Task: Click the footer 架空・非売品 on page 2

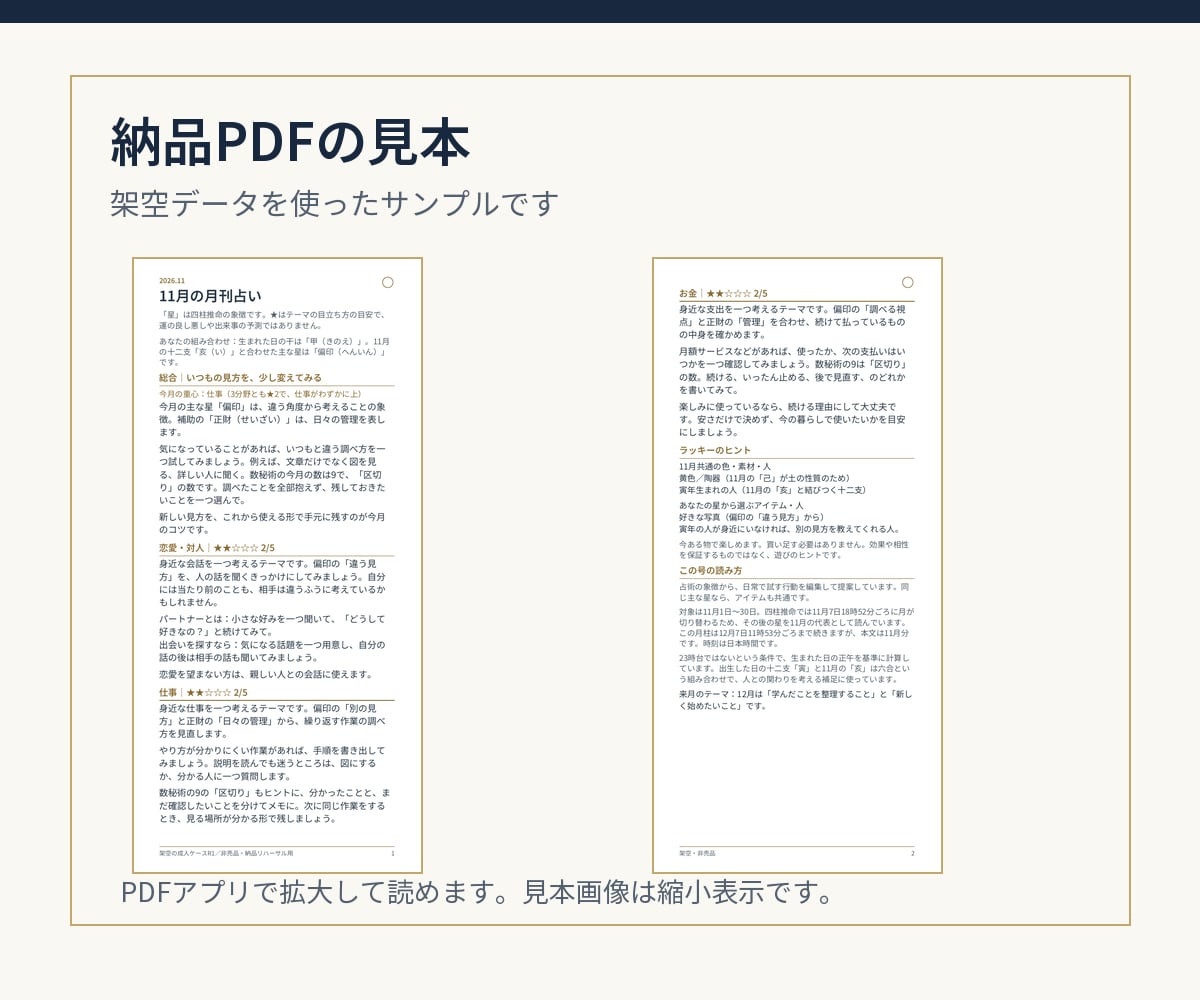Action: point(697,853)
